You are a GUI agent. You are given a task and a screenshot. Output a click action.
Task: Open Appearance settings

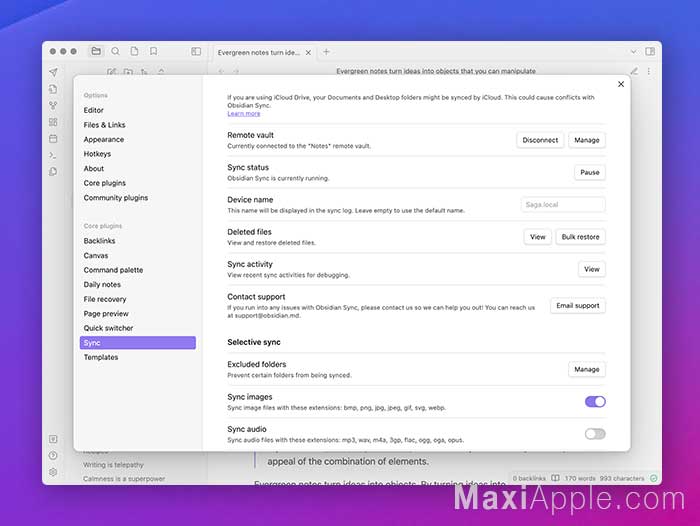click(138, 139)
